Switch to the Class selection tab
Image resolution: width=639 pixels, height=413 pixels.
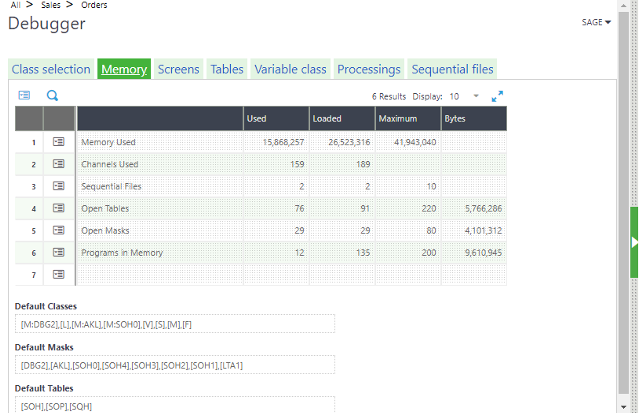(x=51, y=69)
